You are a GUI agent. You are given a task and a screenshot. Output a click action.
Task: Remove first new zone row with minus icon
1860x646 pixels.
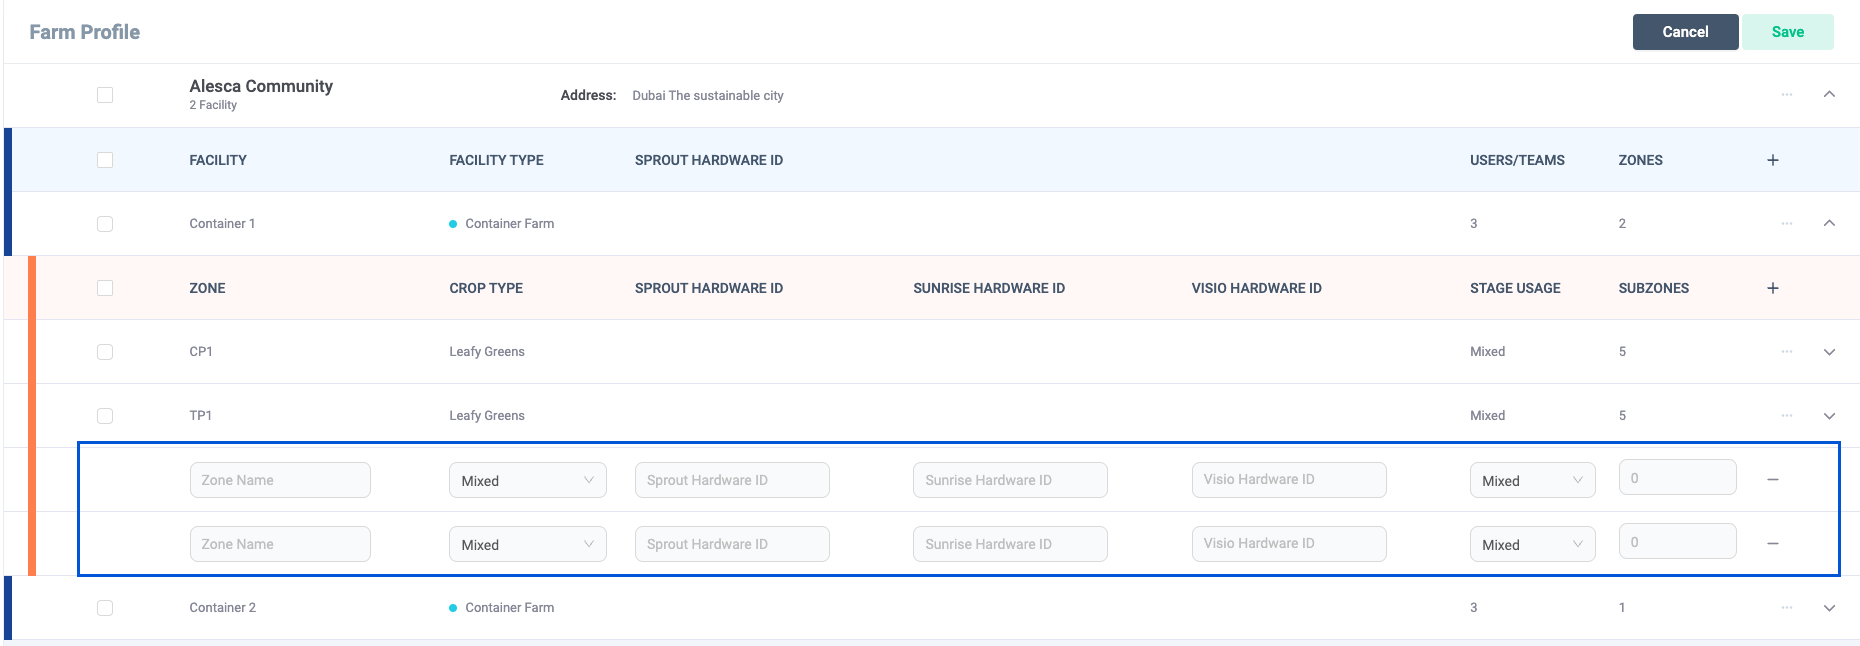(1772, 480)
